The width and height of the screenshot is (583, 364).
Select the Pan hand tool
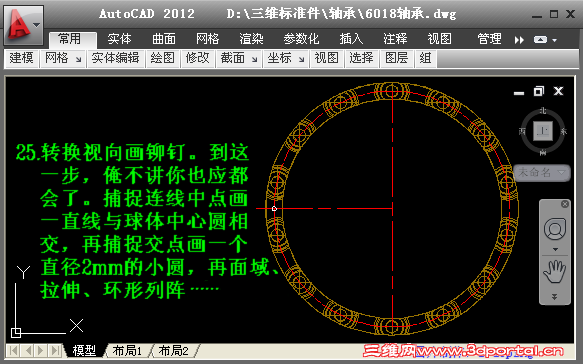555,272
